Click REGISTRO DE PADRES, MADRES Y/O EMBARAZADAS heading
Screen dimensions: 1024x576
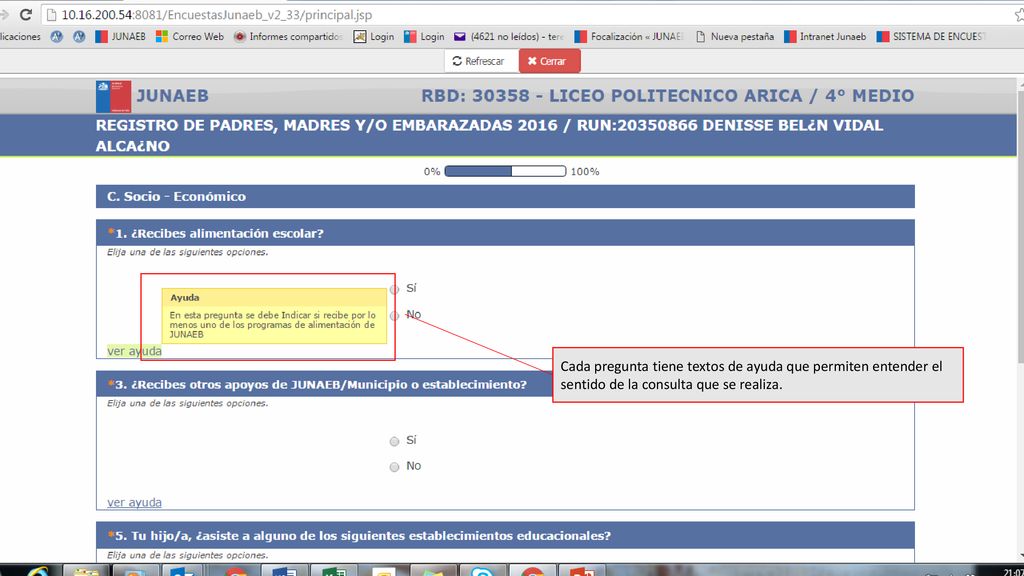(x=489, y=135)
